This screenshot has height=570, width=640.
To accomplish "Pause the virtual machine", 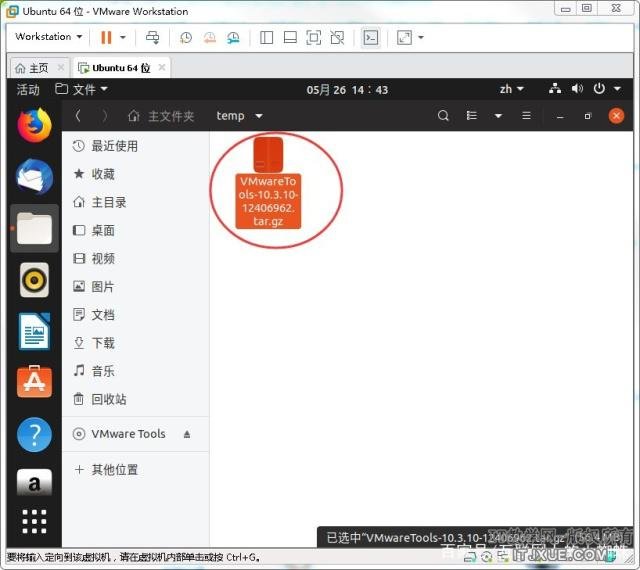I will 106,37.
